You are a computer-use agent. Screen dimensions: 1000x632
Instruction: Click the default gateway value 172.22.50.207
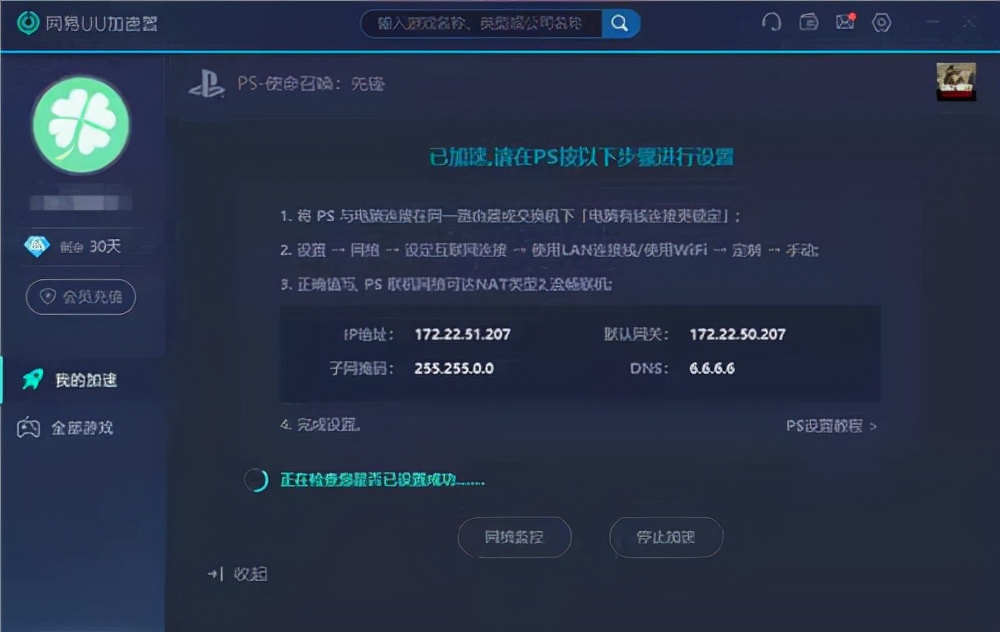(737, 334)
